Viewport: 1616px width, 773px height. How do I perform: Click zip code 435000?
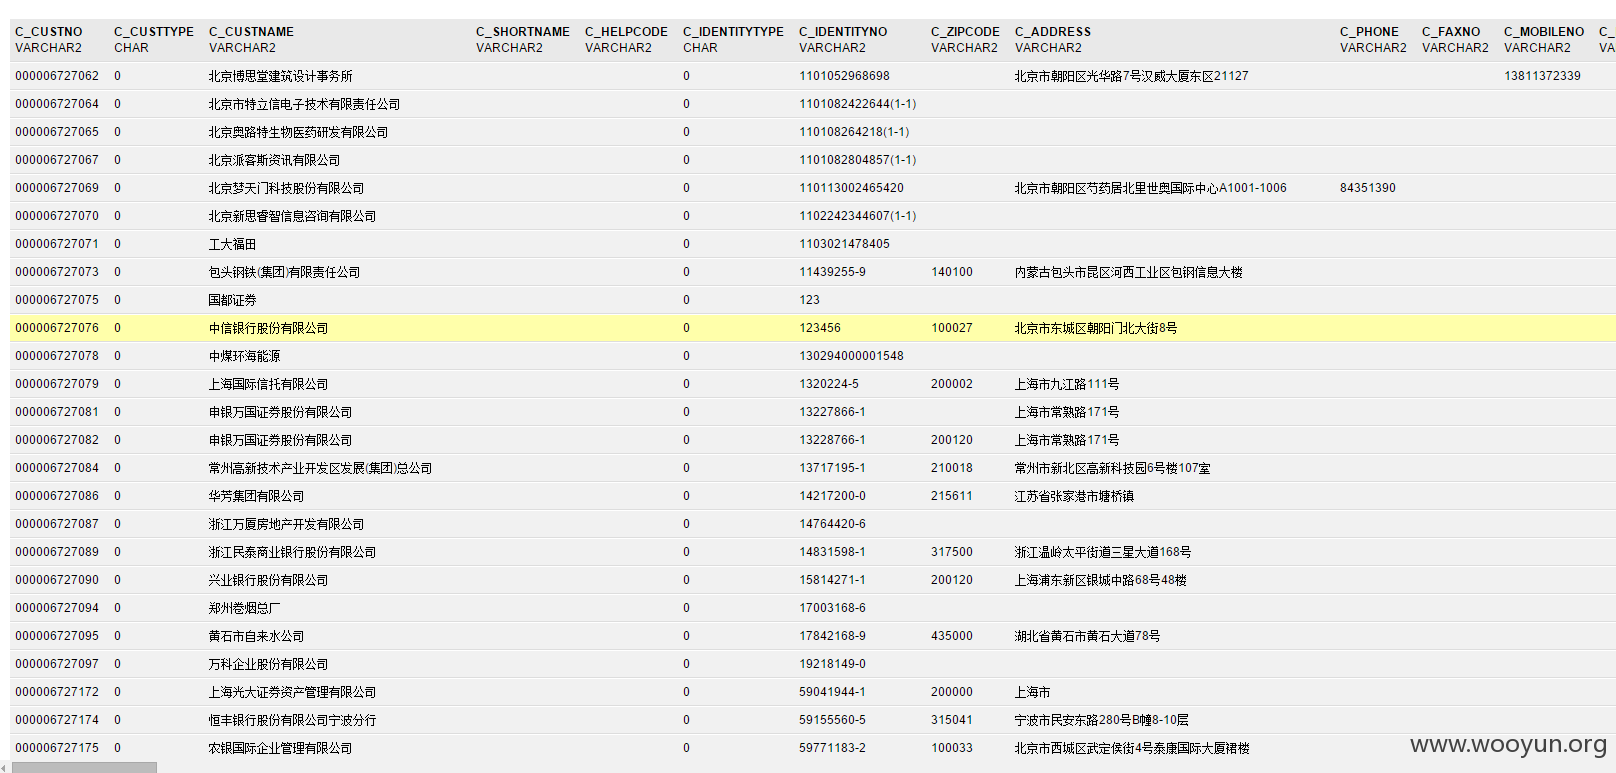951,636
